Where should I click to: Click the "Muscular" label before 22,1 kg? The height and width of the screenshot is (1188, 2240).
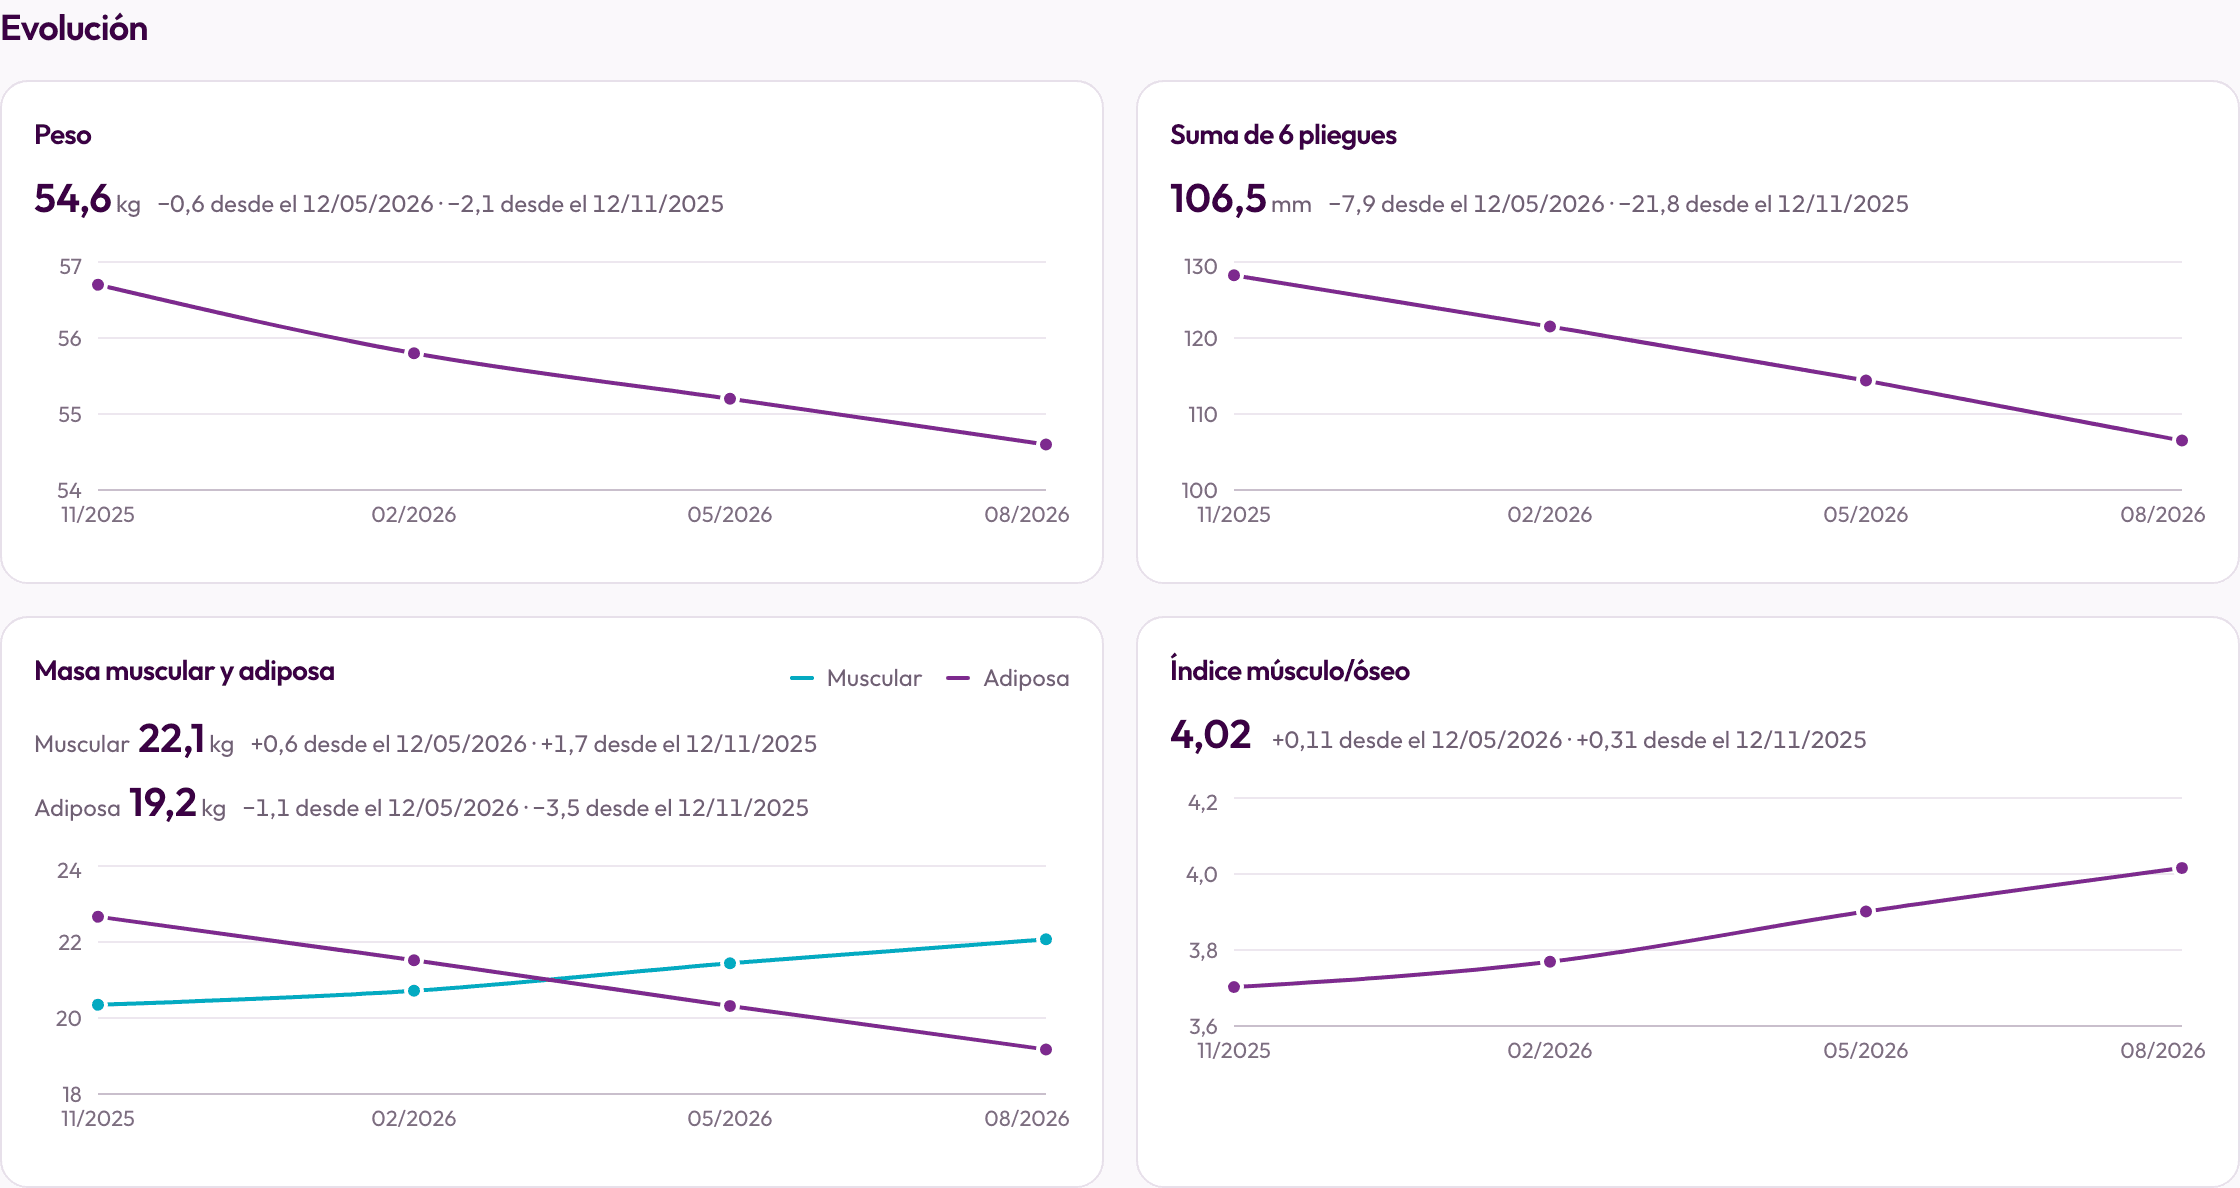click(x=82, y=744)
